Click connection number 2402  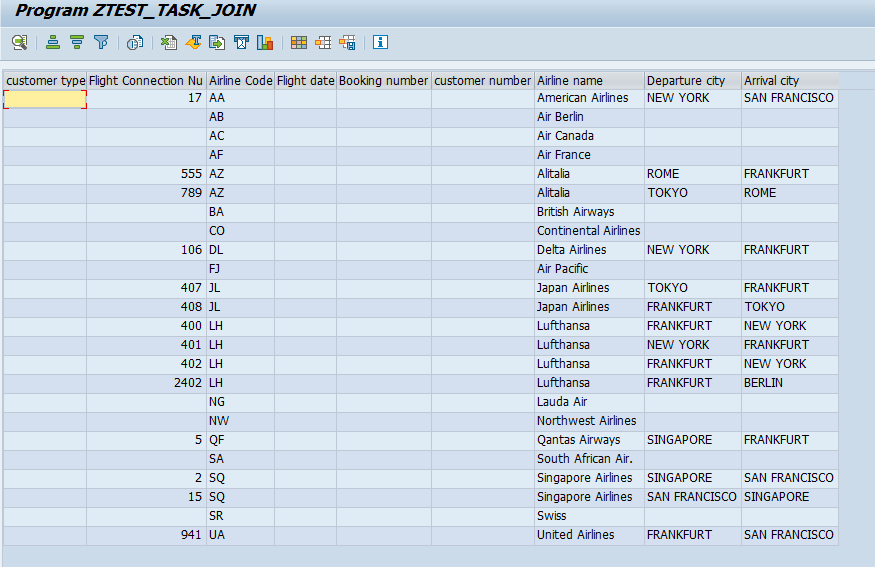click(x=146, y=383)
